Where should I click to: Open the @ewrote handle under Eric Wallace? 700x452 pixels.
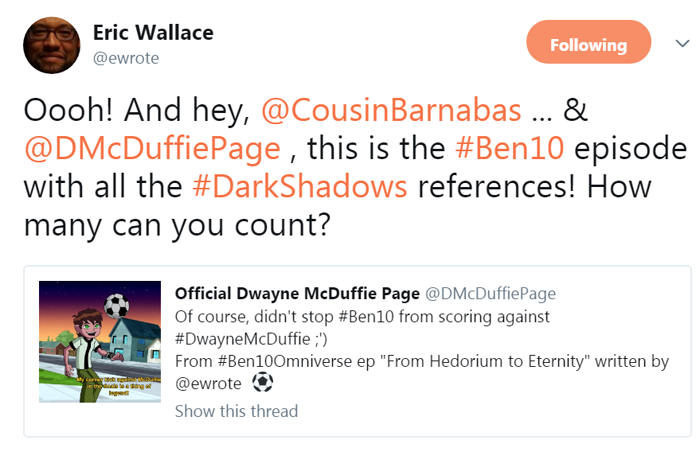point(126,58)
